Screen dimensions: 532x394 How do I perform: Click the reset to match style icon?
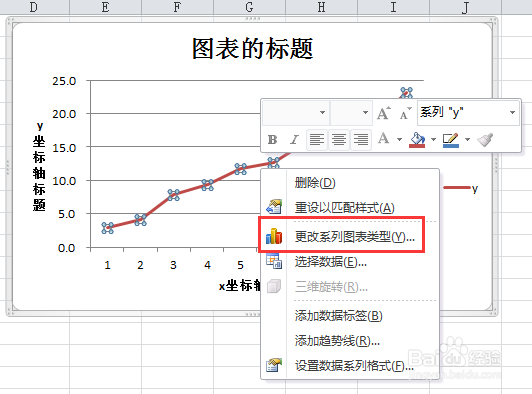(274, 207)
